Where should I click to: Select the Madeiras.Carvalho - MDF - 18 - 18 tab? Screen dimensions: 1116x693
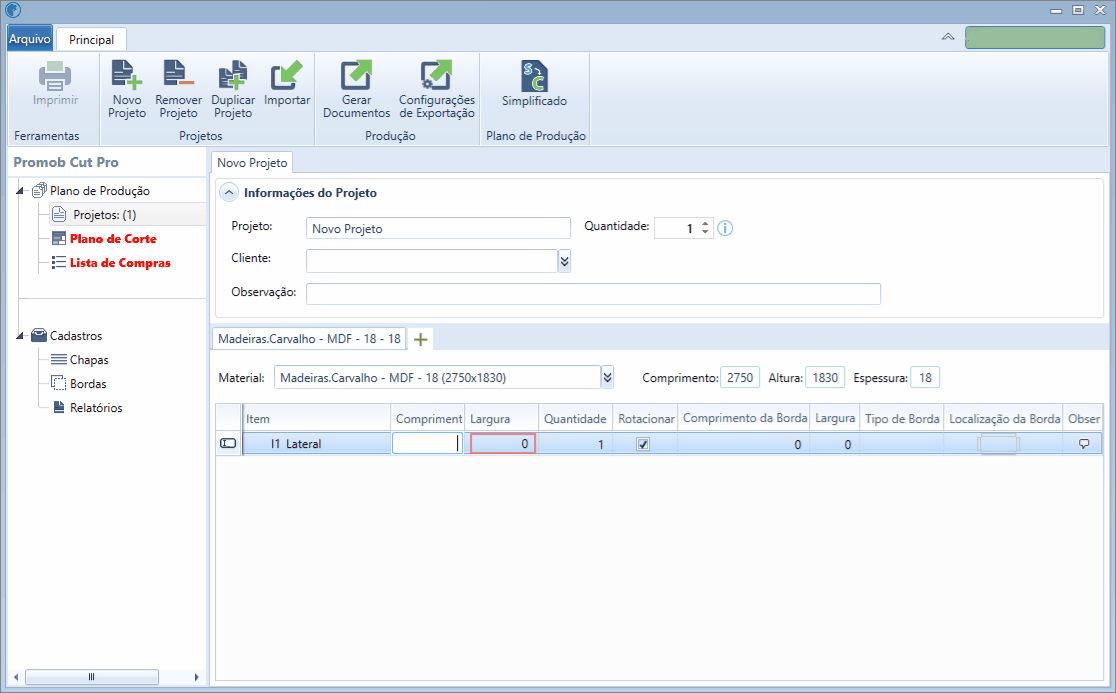coord(309,339)
